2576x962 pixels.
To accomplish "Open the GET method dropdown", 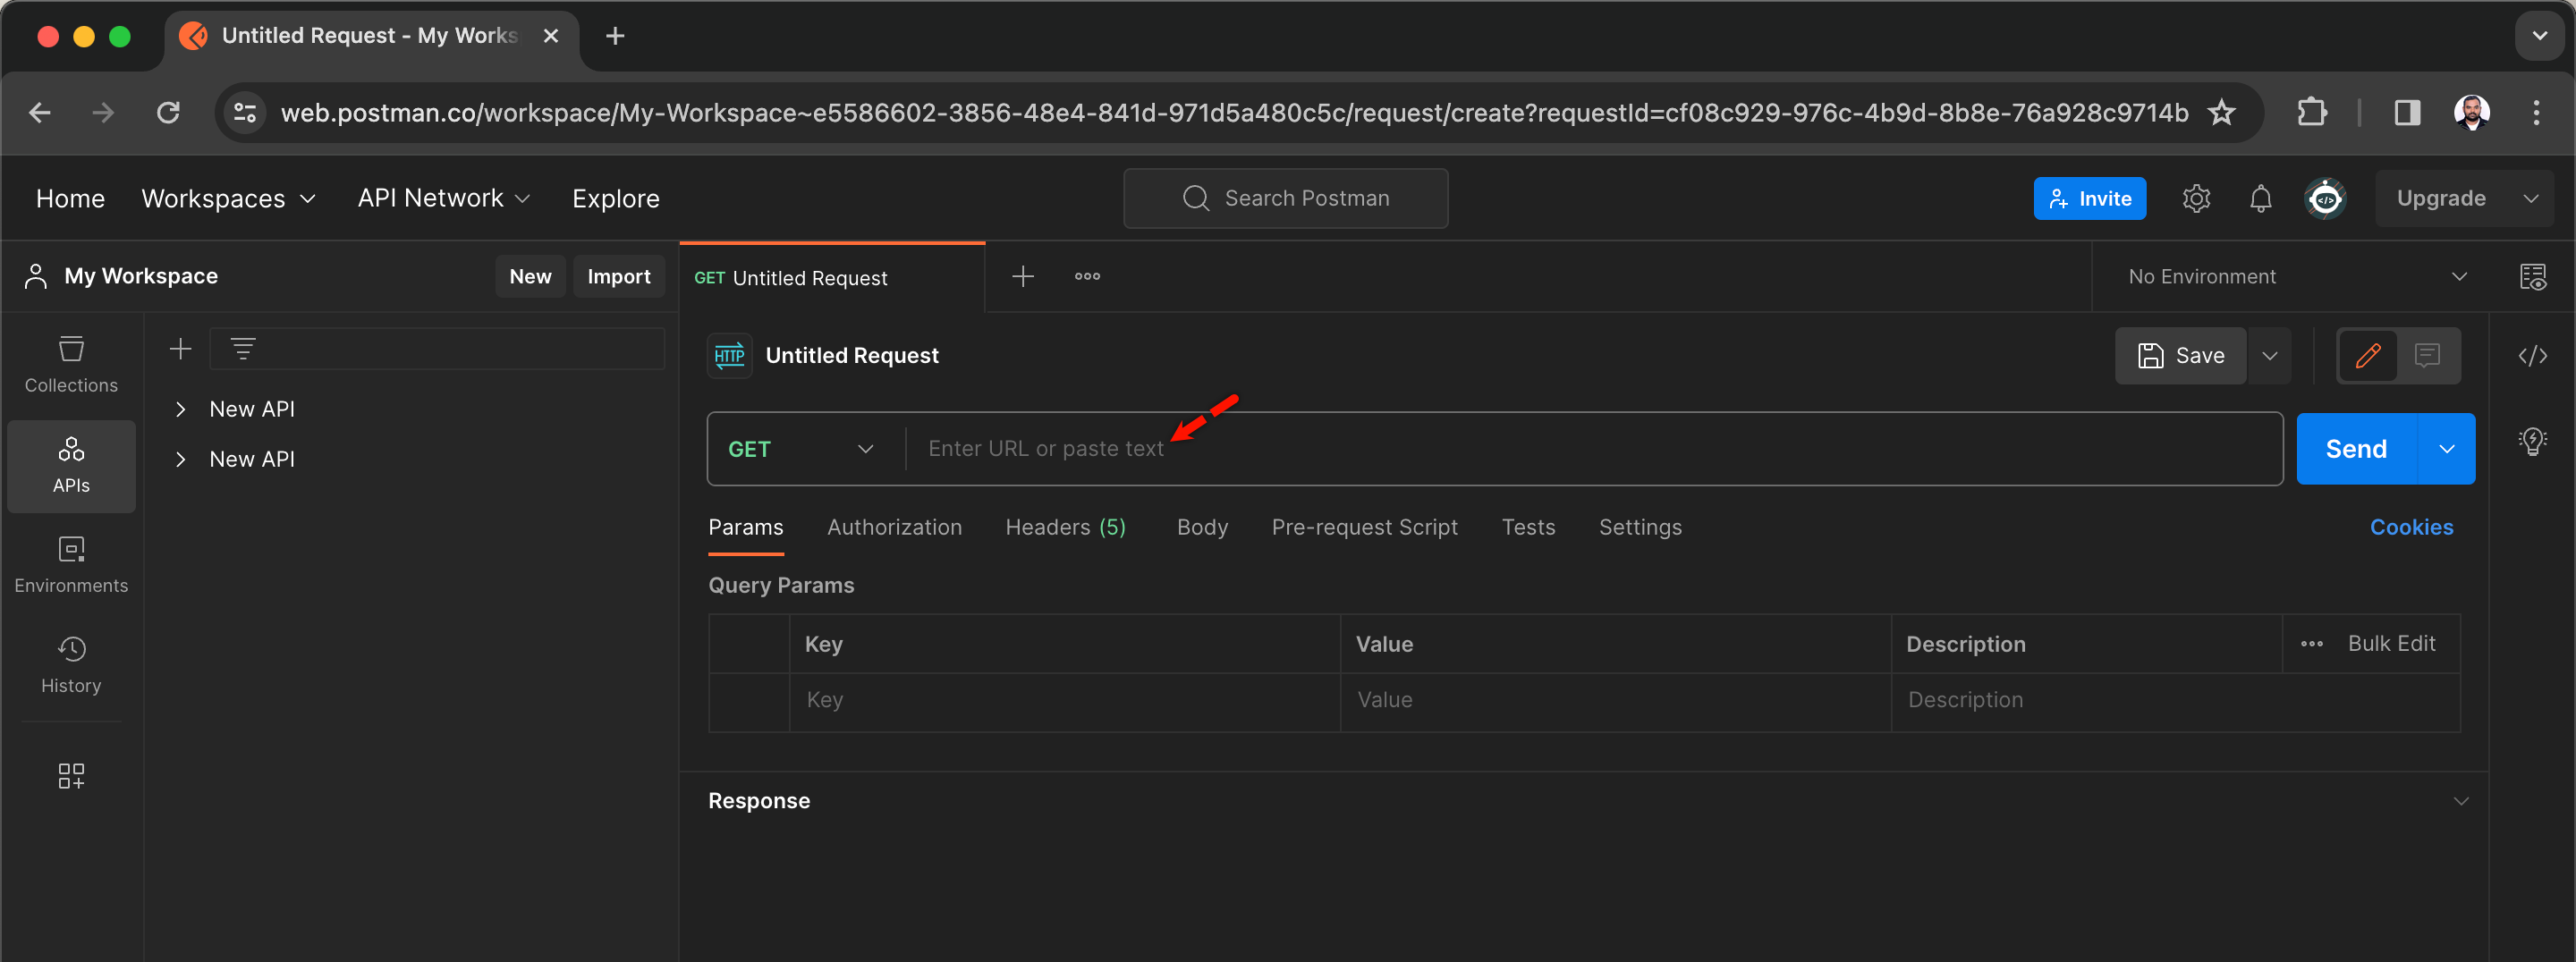I will click(x=803, y=449).
